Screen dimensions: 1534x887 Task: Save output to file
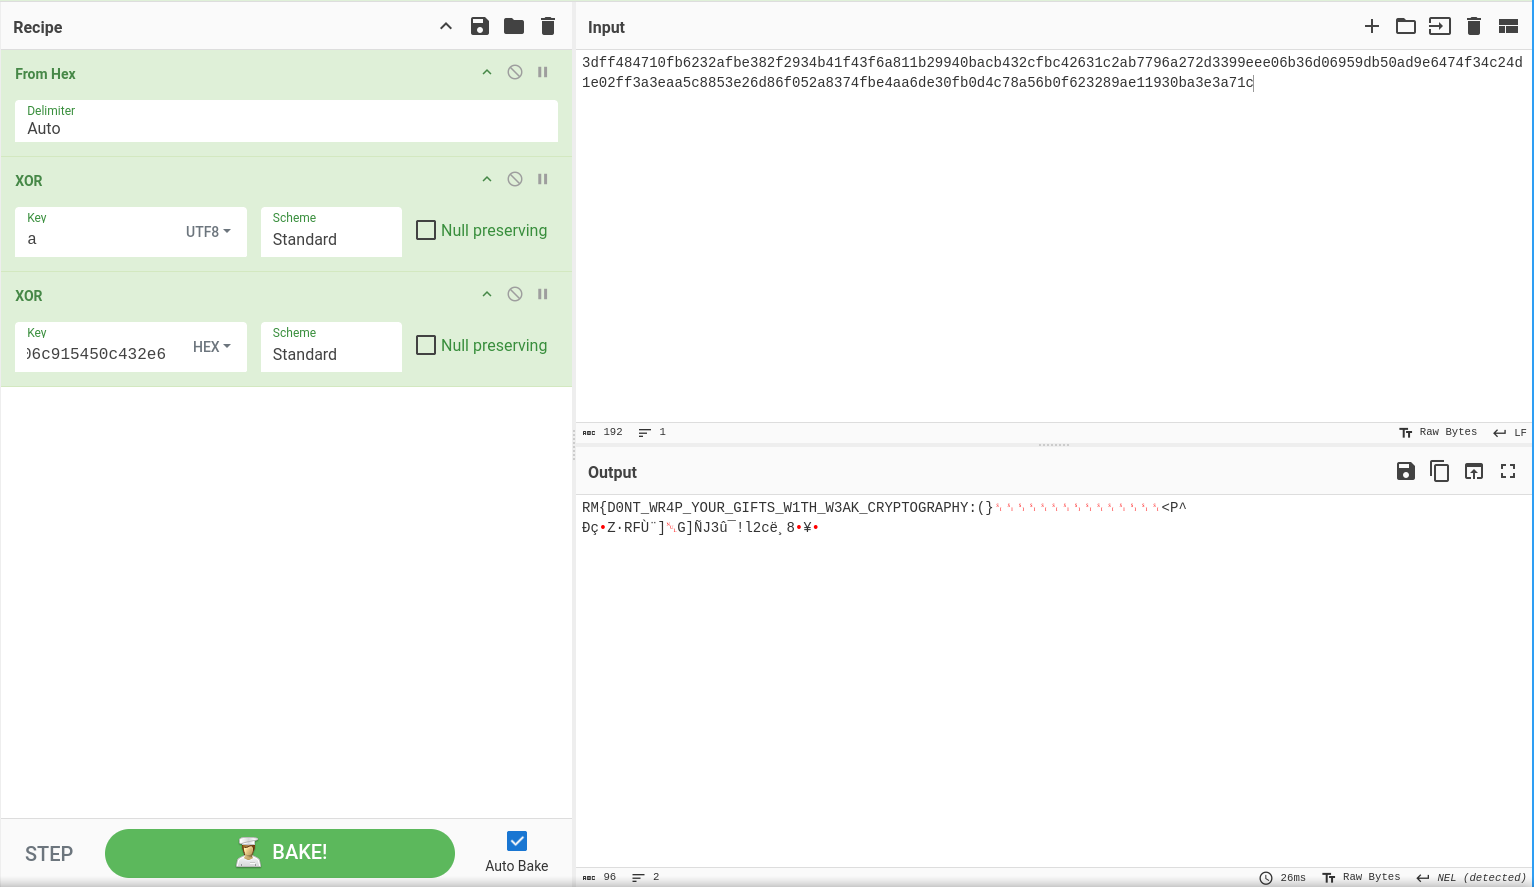pos(1406,471)
